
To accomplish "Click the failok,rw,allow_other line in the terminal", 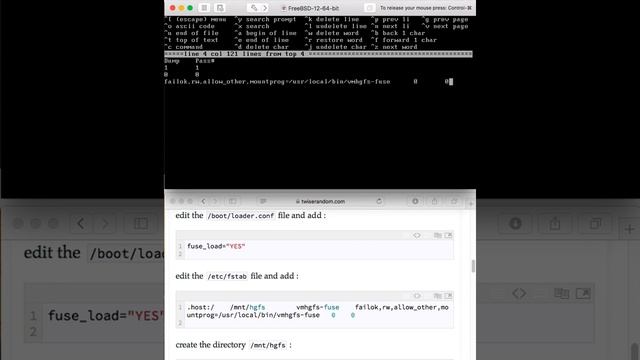I will coord(308,82).
